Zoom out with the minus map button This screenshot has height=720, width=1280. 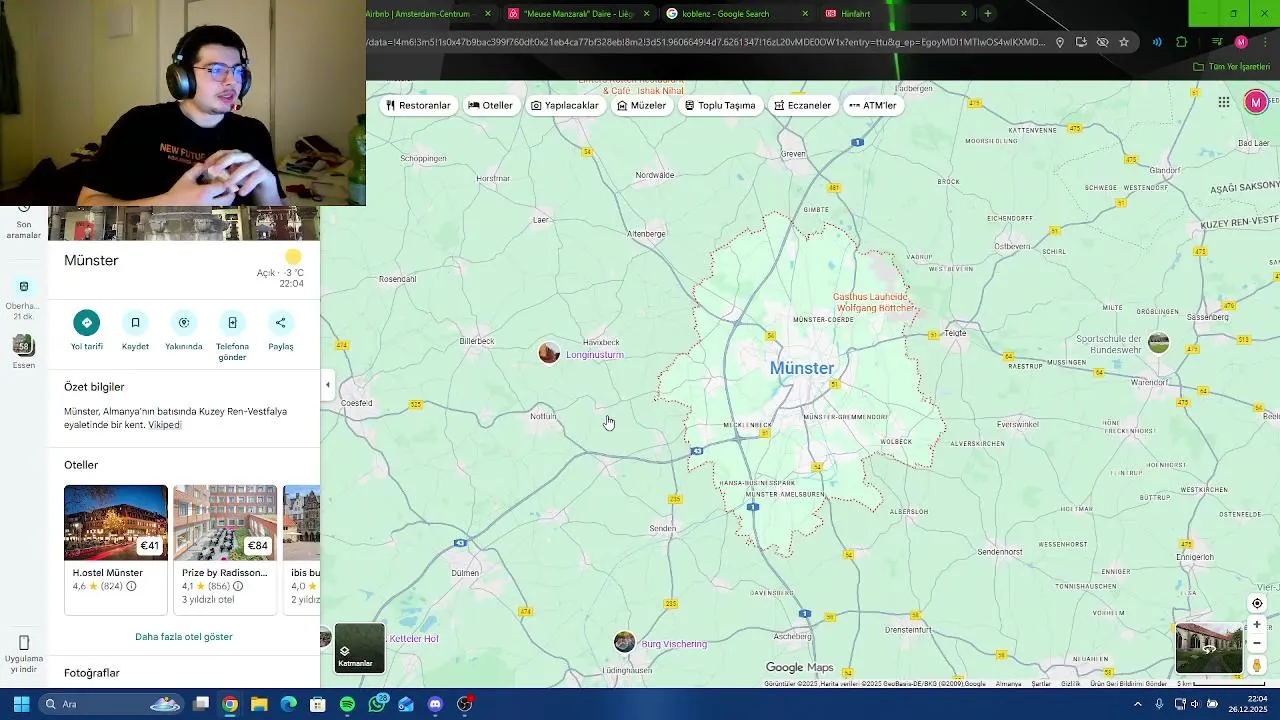(1257, 643)
